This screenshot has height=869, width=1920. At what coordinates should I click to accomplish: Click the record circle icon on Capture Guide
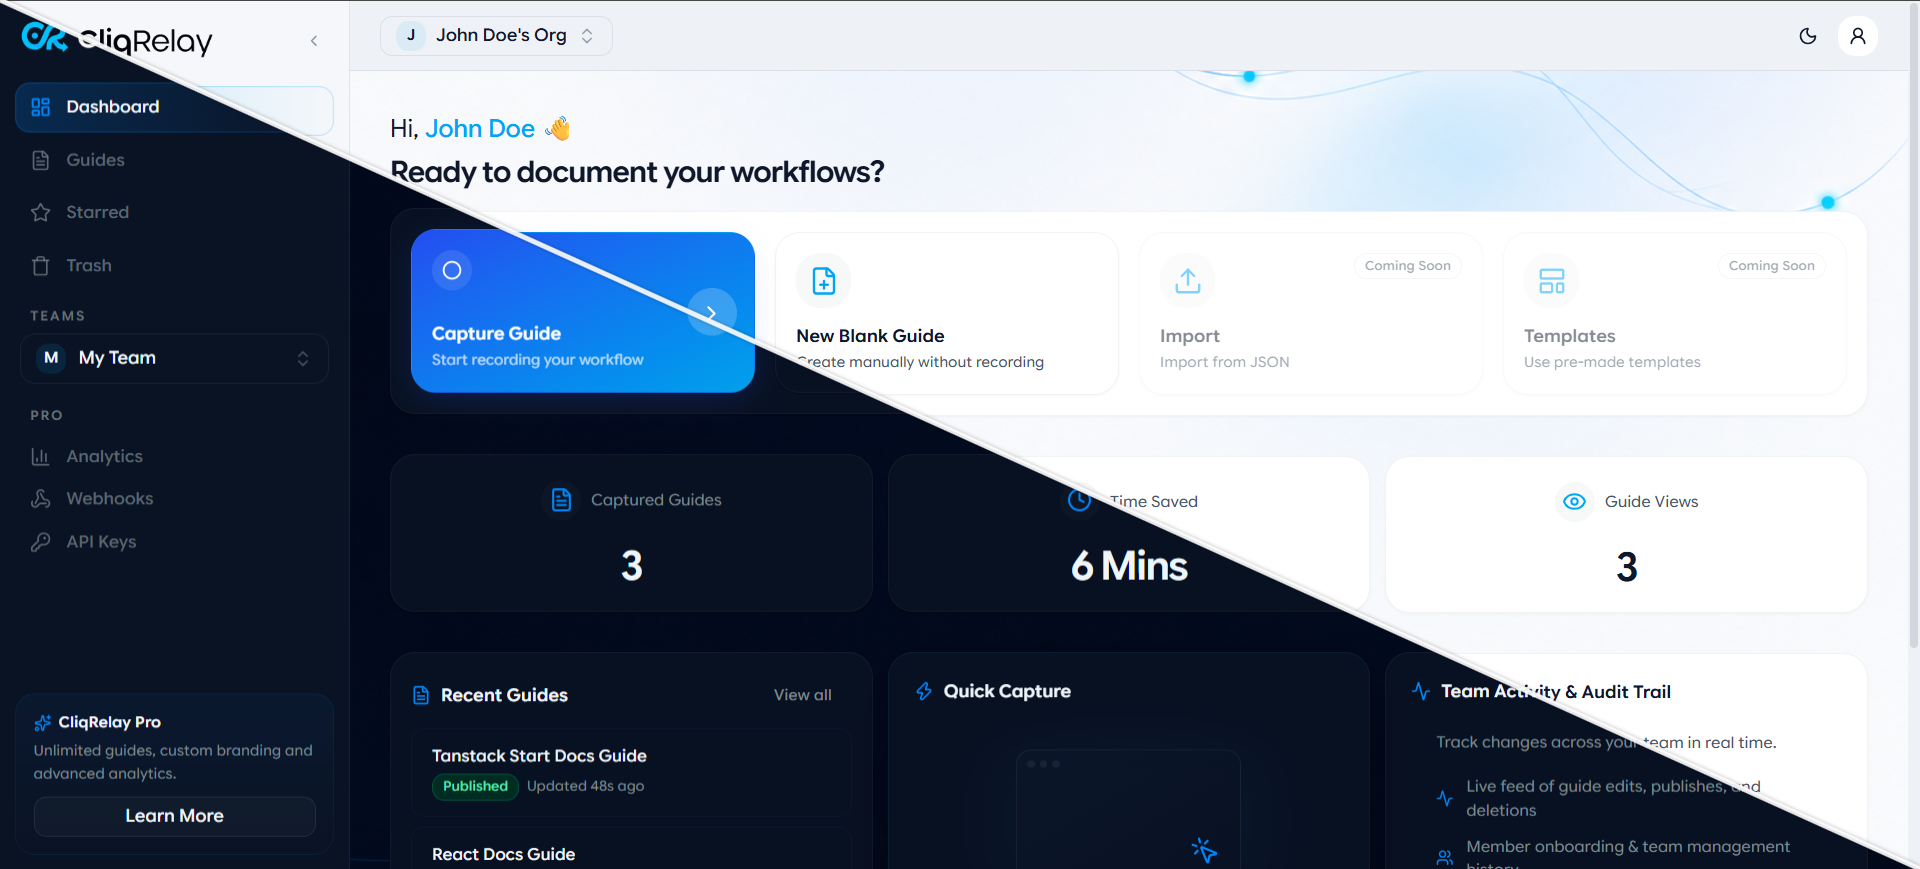[x=452, y=270]
